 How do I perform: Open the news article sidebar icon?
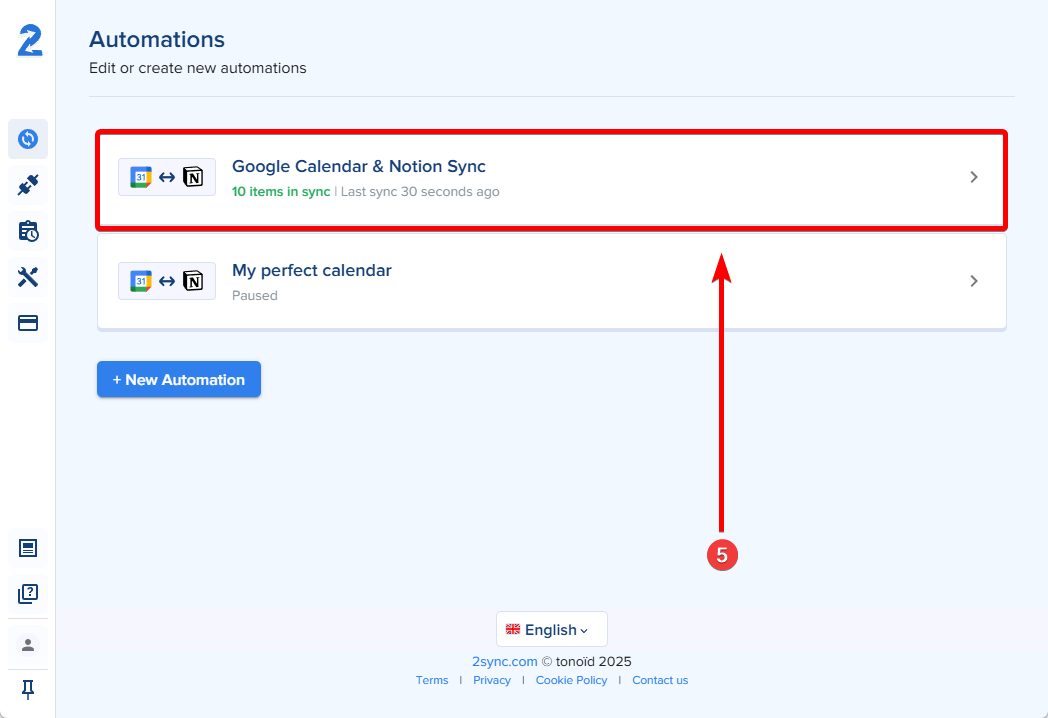point(28,548)
